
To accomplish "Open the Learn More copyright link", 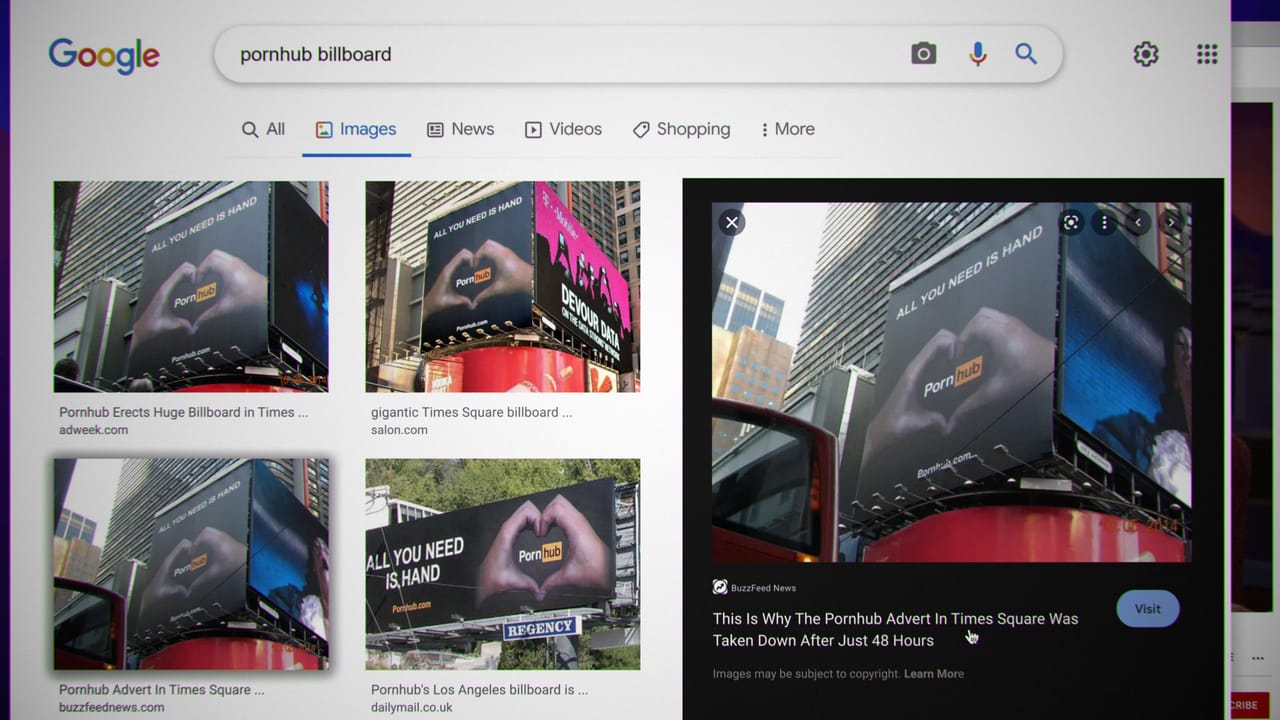I will 934,674.
